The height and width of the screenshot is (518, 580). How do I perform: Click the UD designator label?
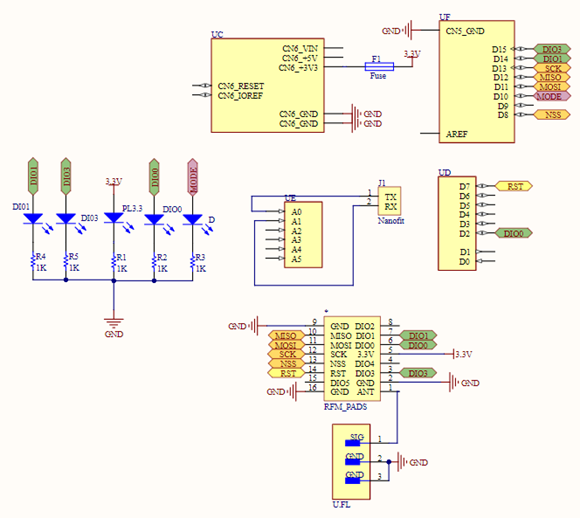point(445,172)
